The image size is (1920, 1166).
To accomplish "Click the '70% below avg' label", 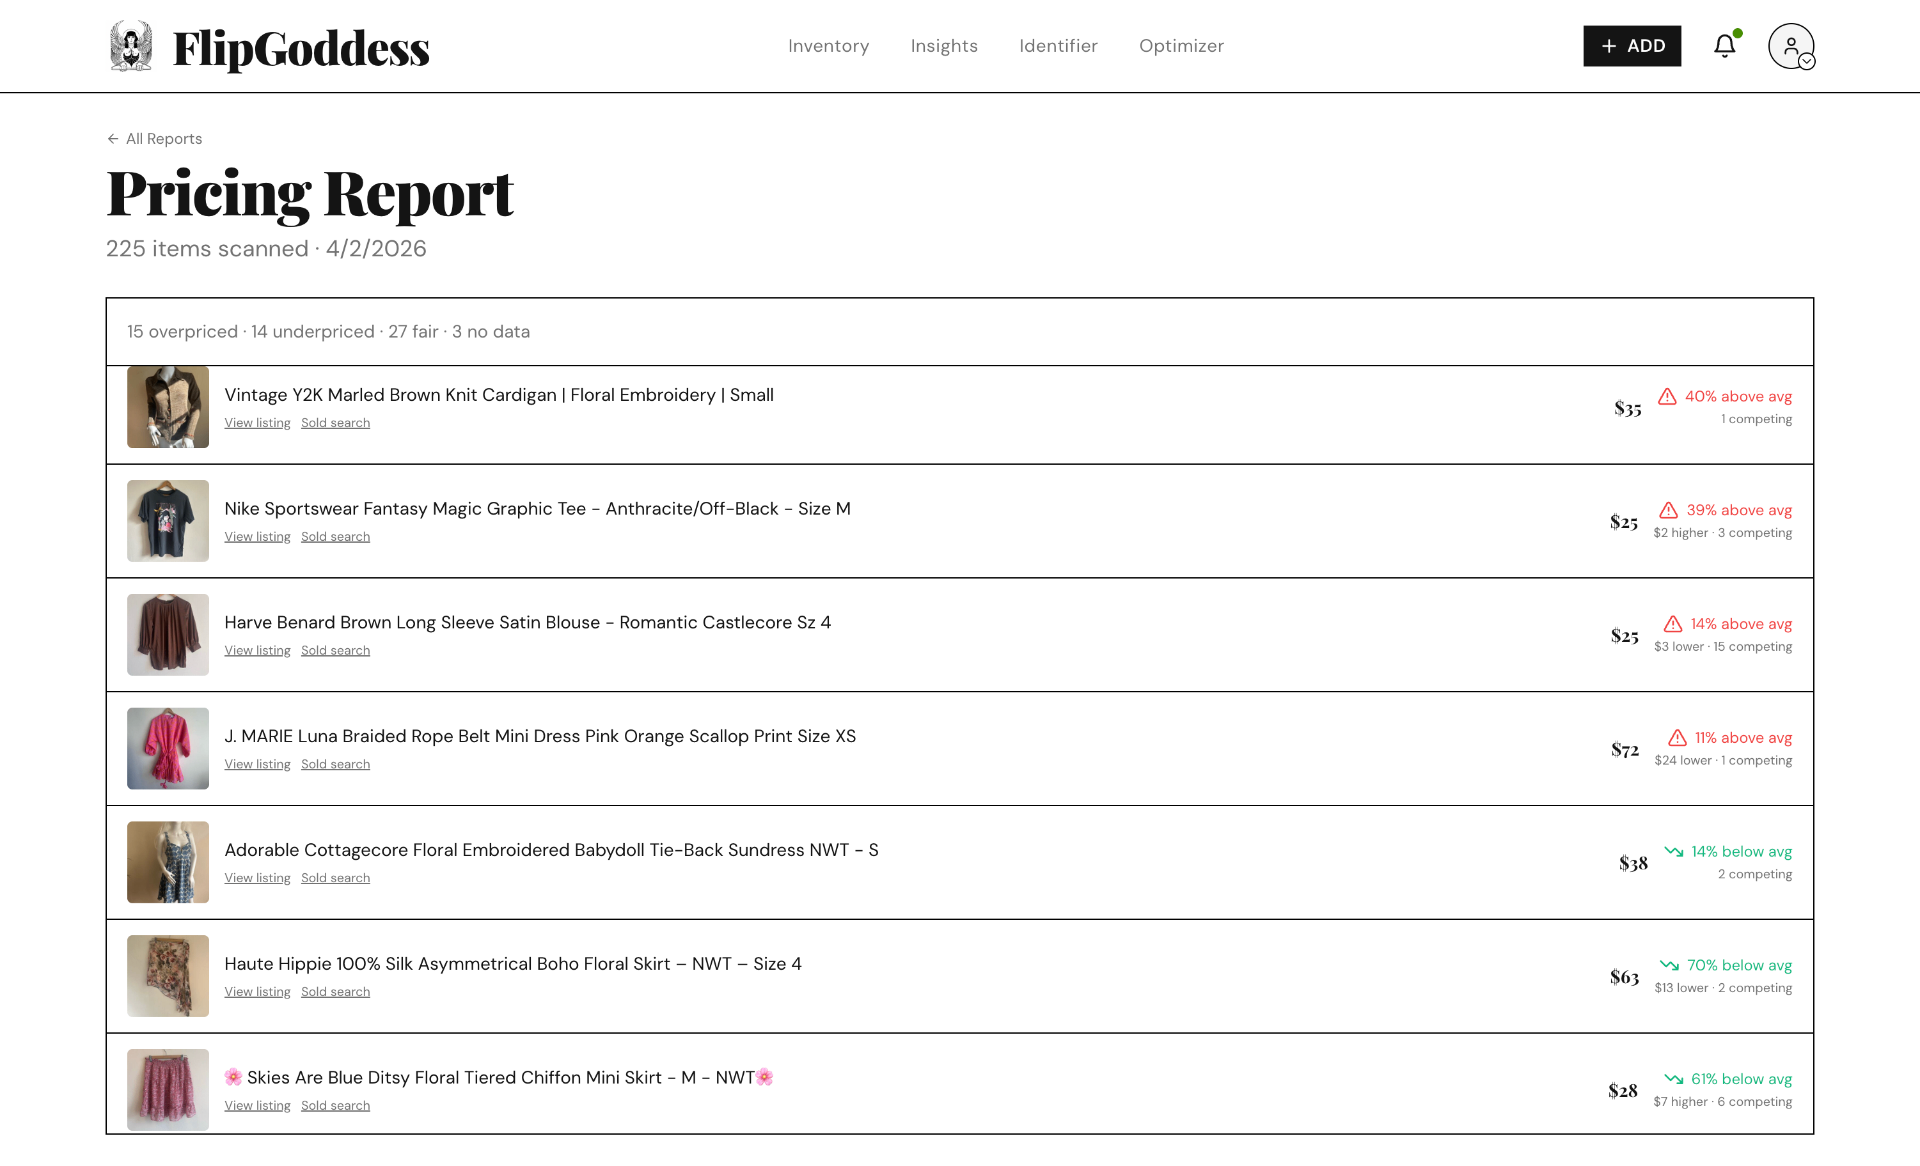I will 1739,965.
